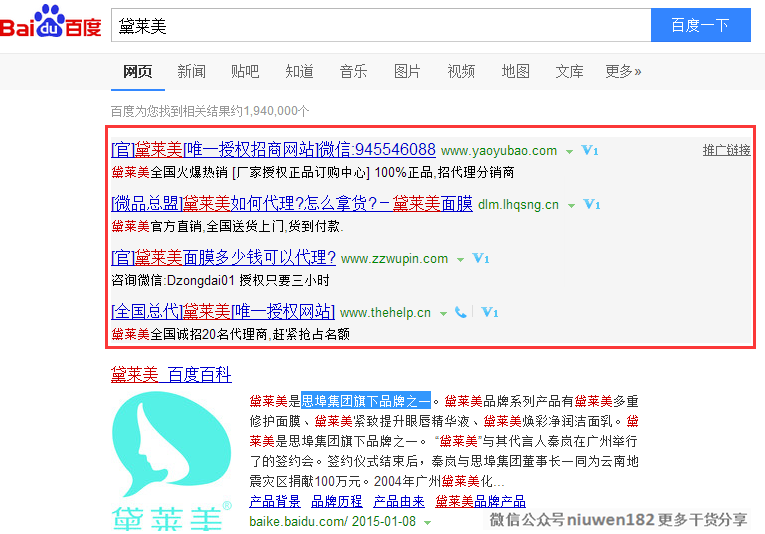
Task: Switch to the 新闻 tab
Action: [x=191, y=72]
